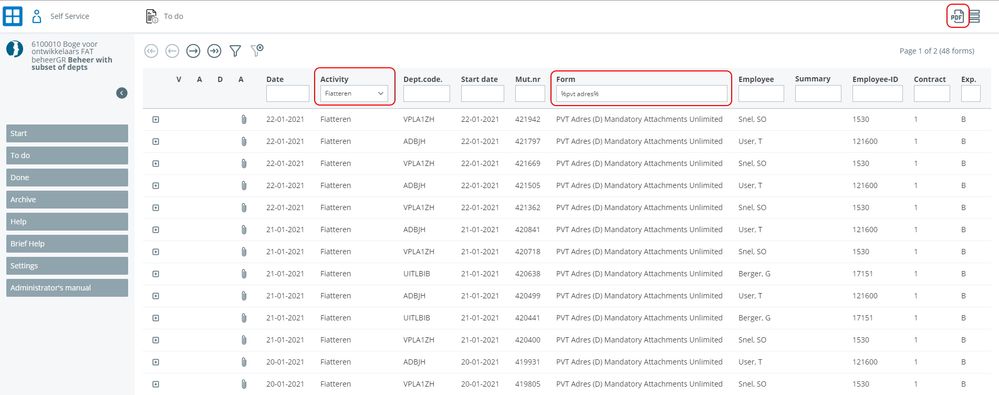Open the Activity dropdown filter

tap(354, 94)
